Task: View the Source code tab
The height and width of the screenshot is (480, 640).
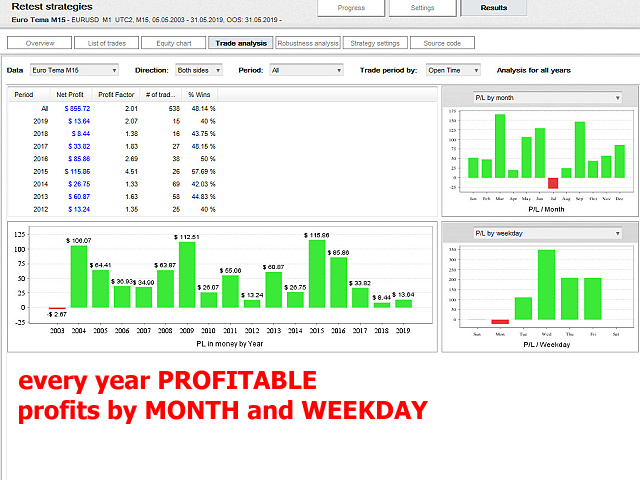Action: click(x=442, y=43)
